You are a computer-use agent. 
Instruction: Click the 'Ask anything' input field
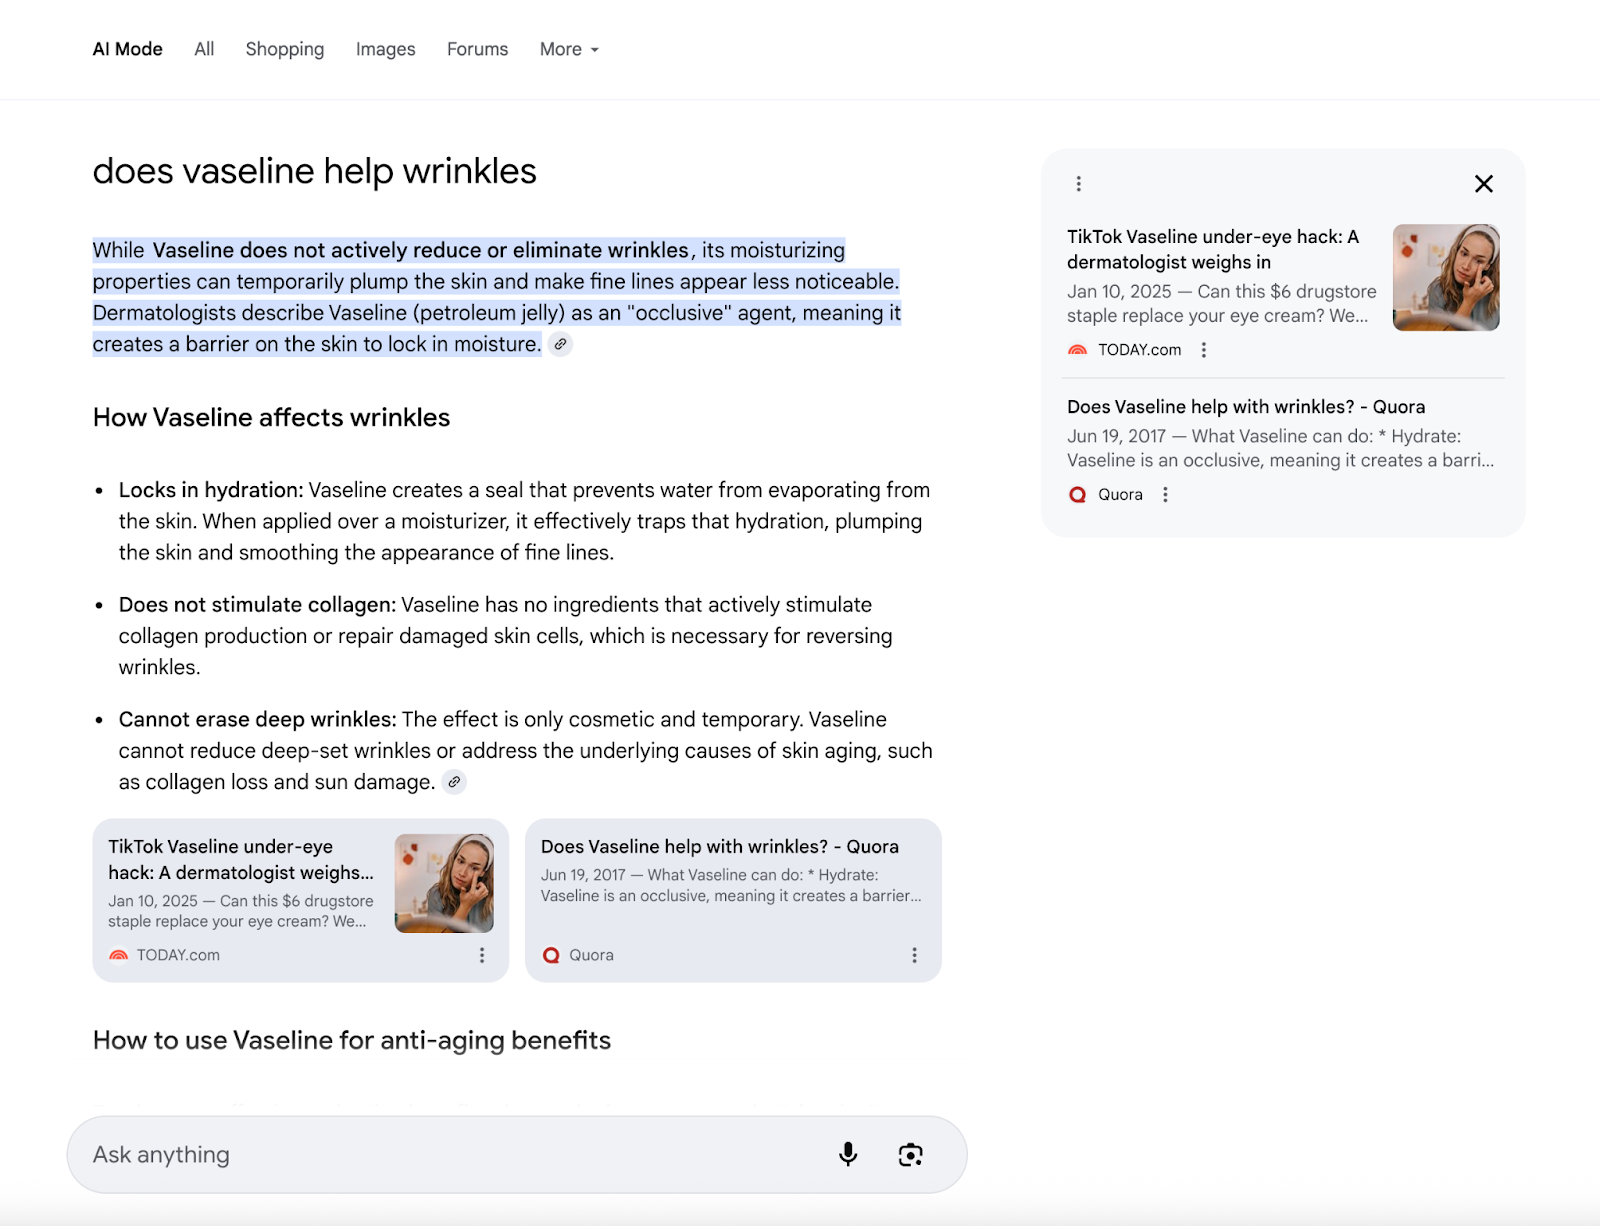pos(400,1154)
